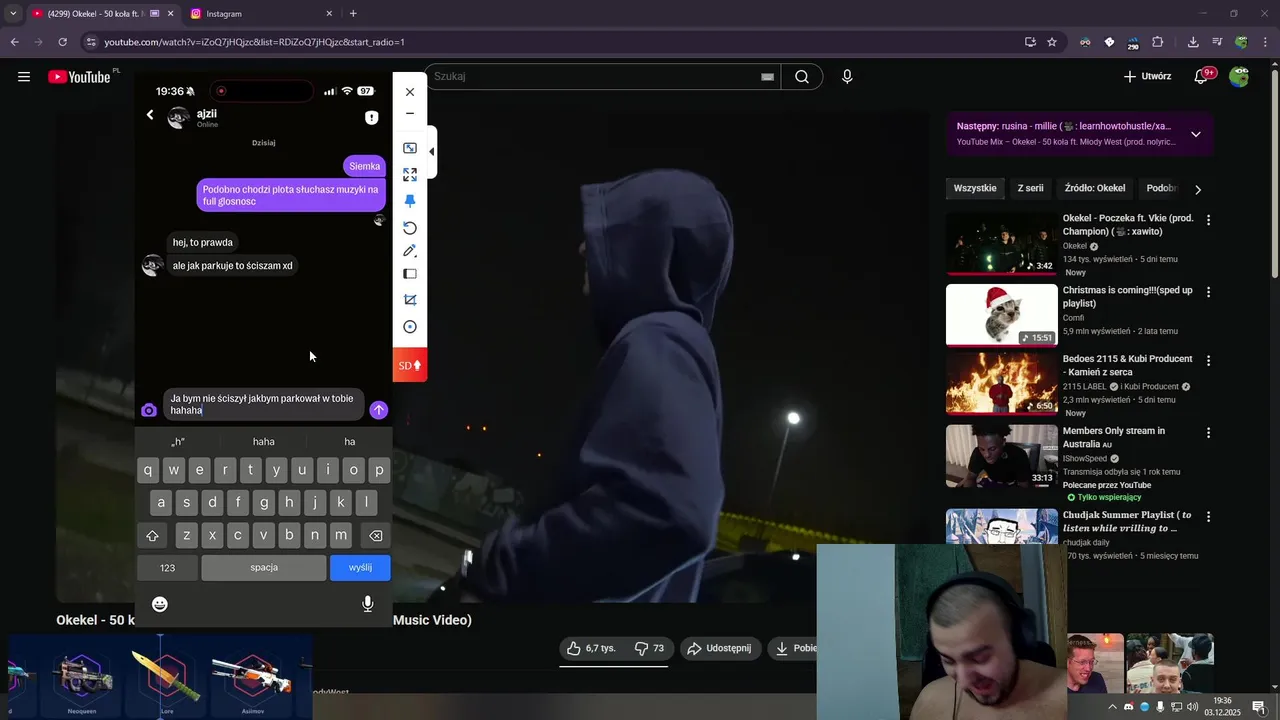Open options for Okekel - Poczeka video
Screen dimensions: 1280x720
1208,220
